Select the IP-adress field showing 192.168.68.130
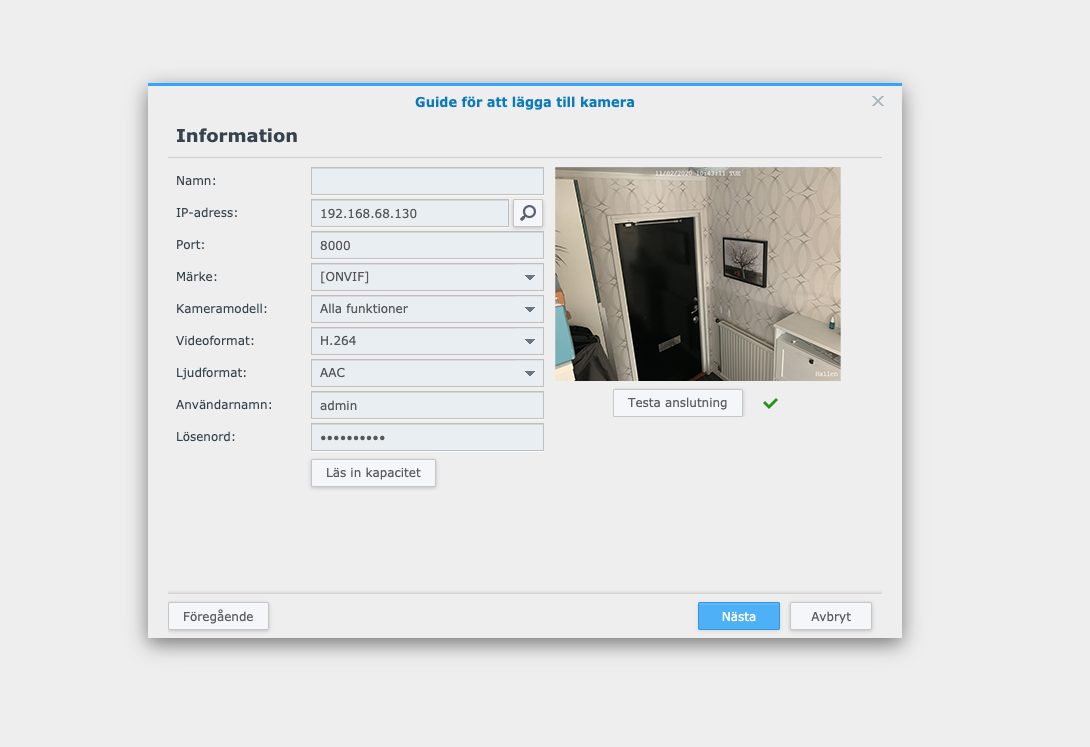This screenshot has height=747, width=1090. coord(410,213)
